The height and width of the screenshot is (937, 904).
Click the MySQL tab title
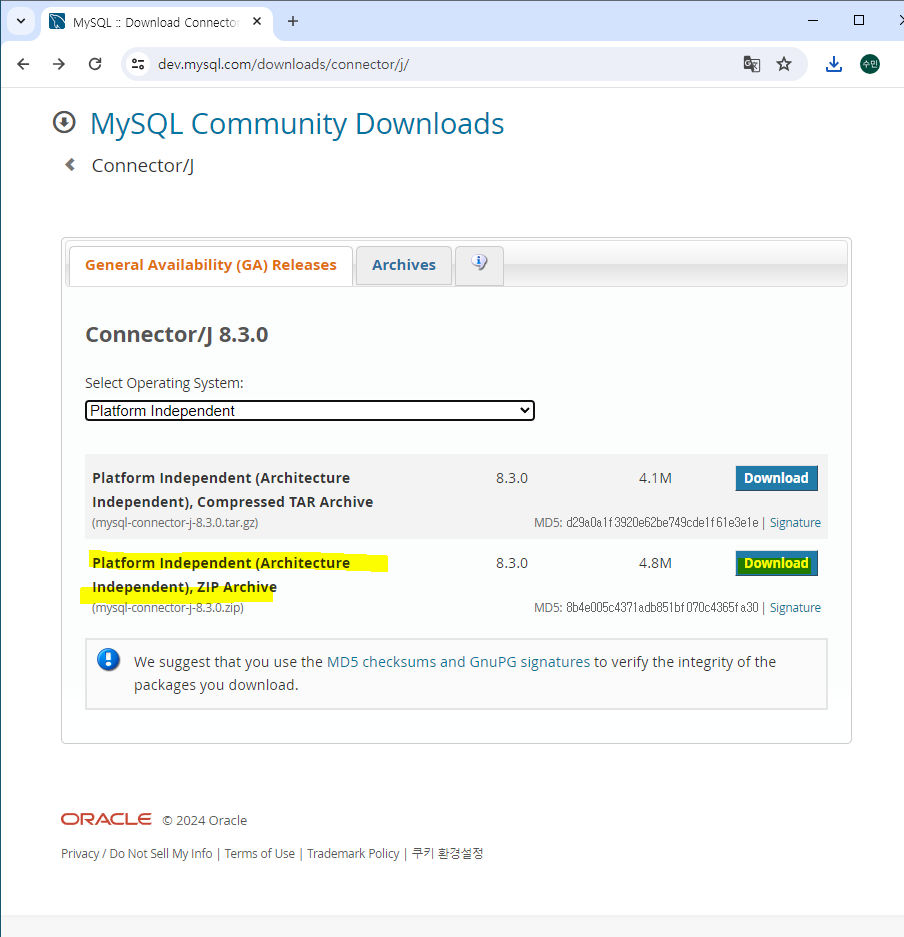point(155,22)
